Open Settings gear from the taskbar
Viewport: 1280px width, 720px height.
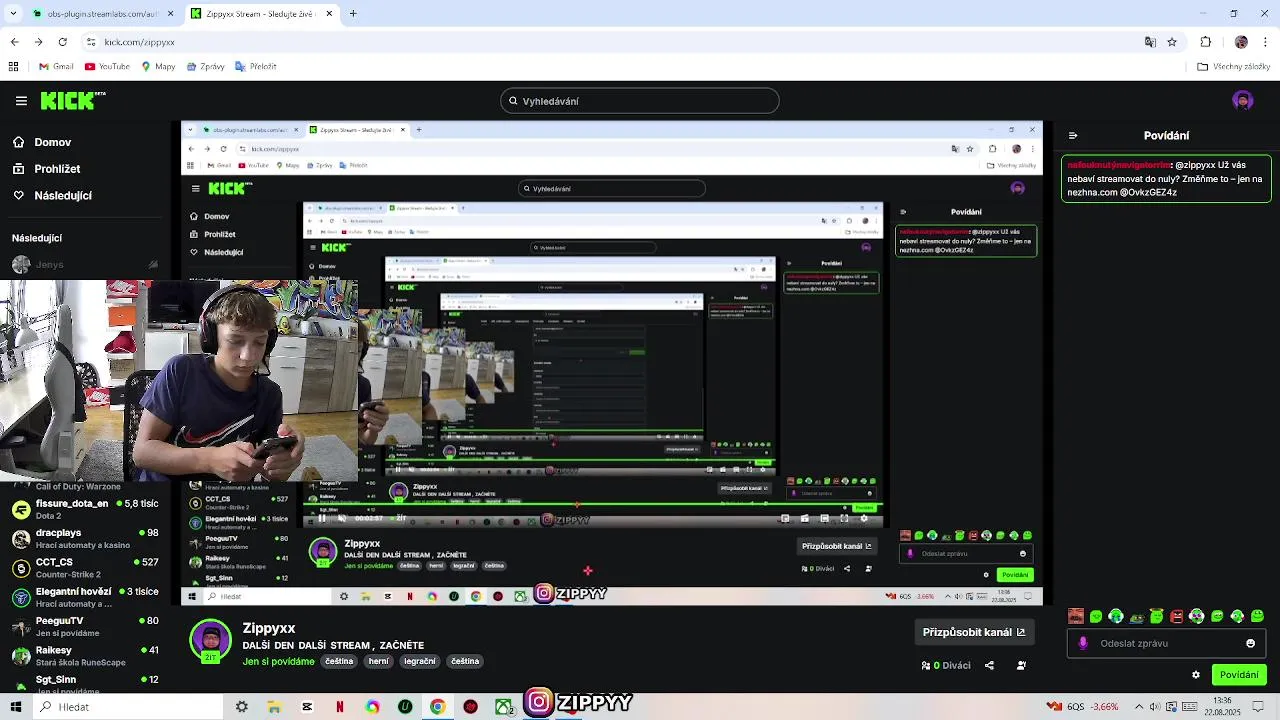pyautogui.click(x=241, y=706)
